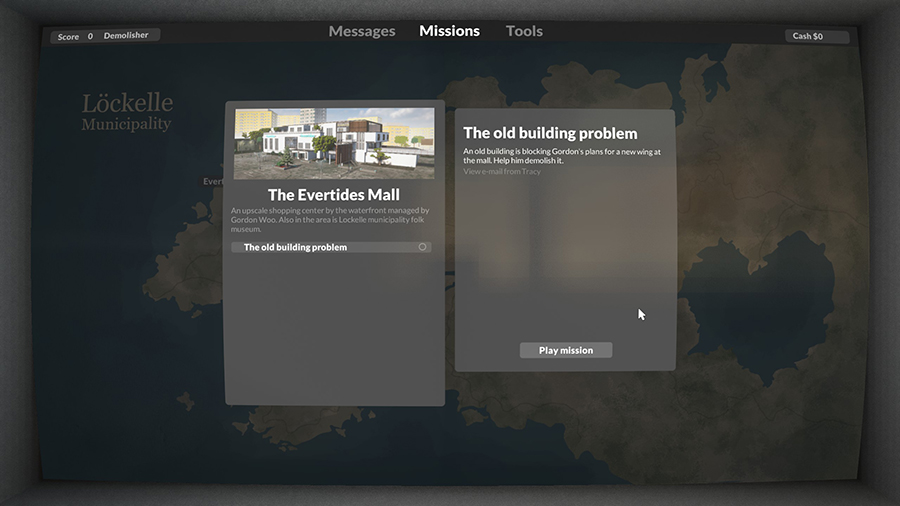Click the Evertides map label behind left panel
900x506 pixels.
[212, 182]
